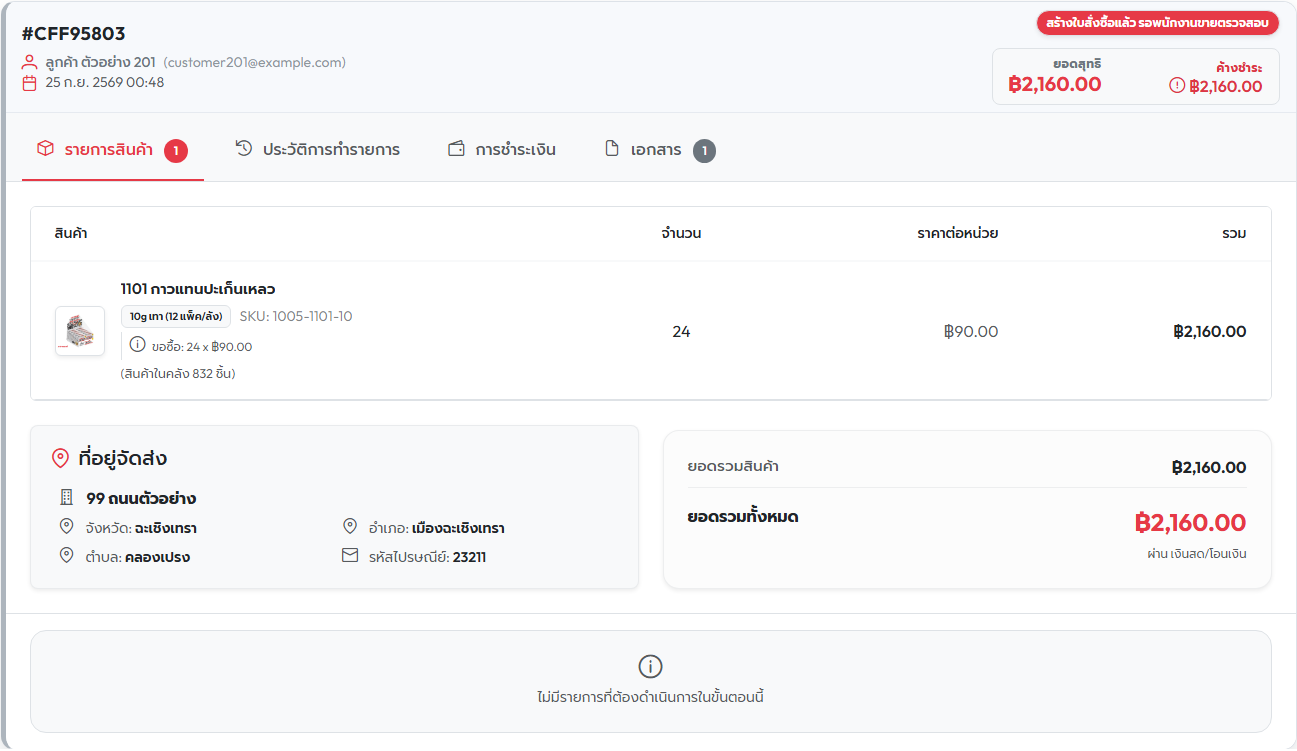Click the pin icon beside อำเภอ
Viewport: 1297px width, 751px height.
point(350,527)
